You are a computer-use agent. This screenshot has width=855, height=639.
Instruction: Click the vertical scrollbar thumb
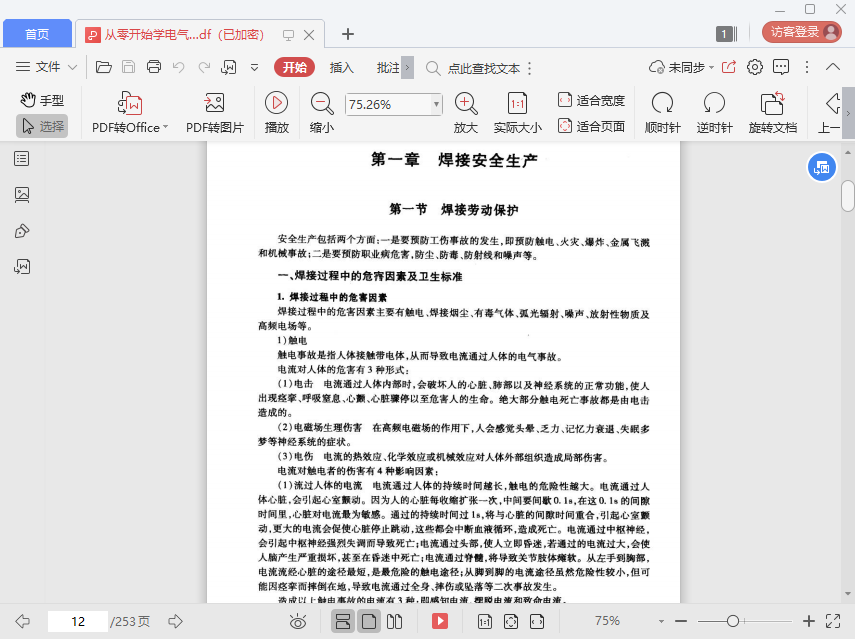[848, 195]
